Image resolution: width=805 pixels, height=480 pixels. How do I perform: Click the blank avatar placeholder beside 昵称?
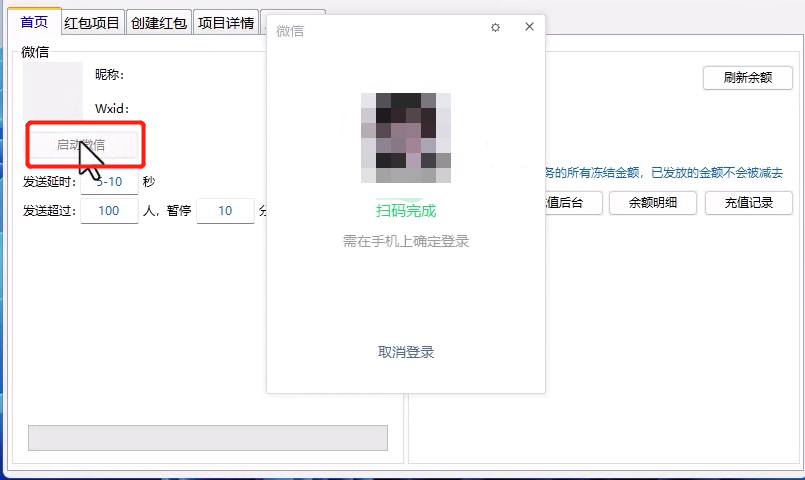tap(53, 91)
